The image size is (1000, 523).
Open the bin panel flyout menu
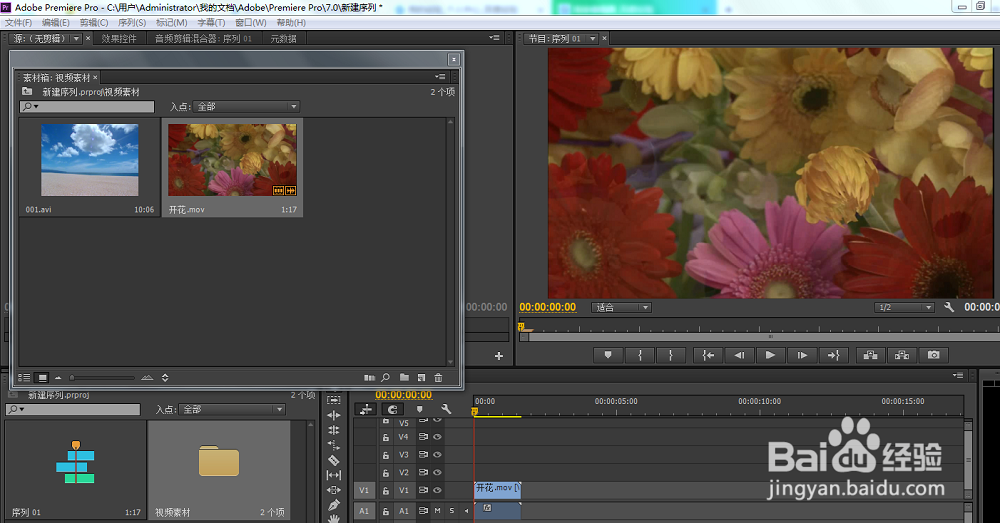(x=440, y=77)
